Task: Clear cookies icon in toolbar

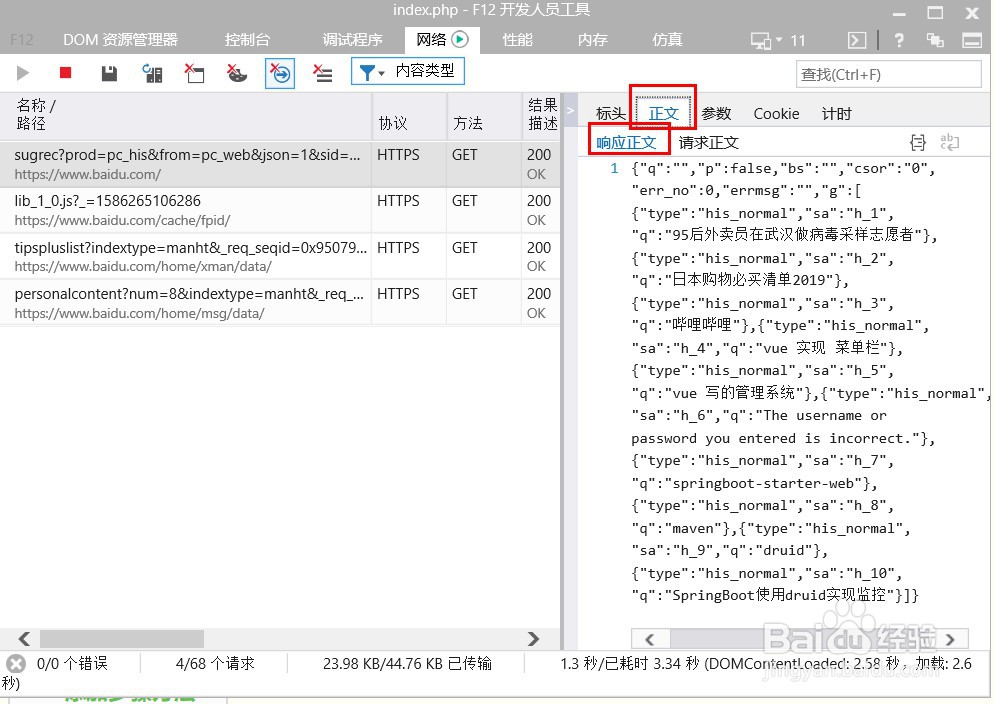Action: pyautogui.click(x=237, y=73)
